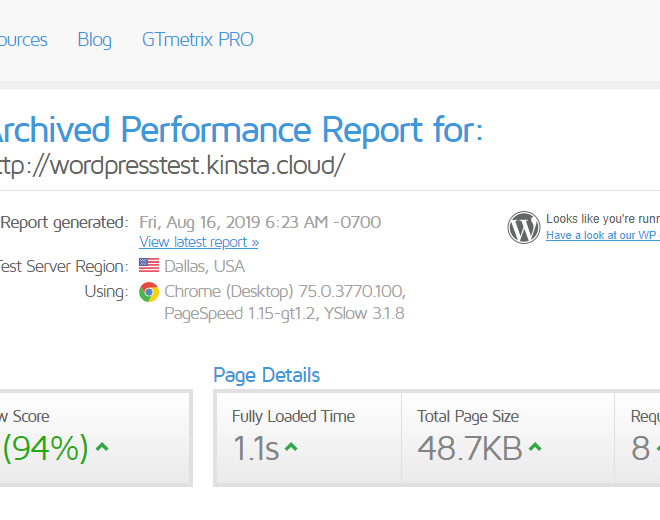Open the 'Have a look at our WP' link

click(x=603, y=235)
